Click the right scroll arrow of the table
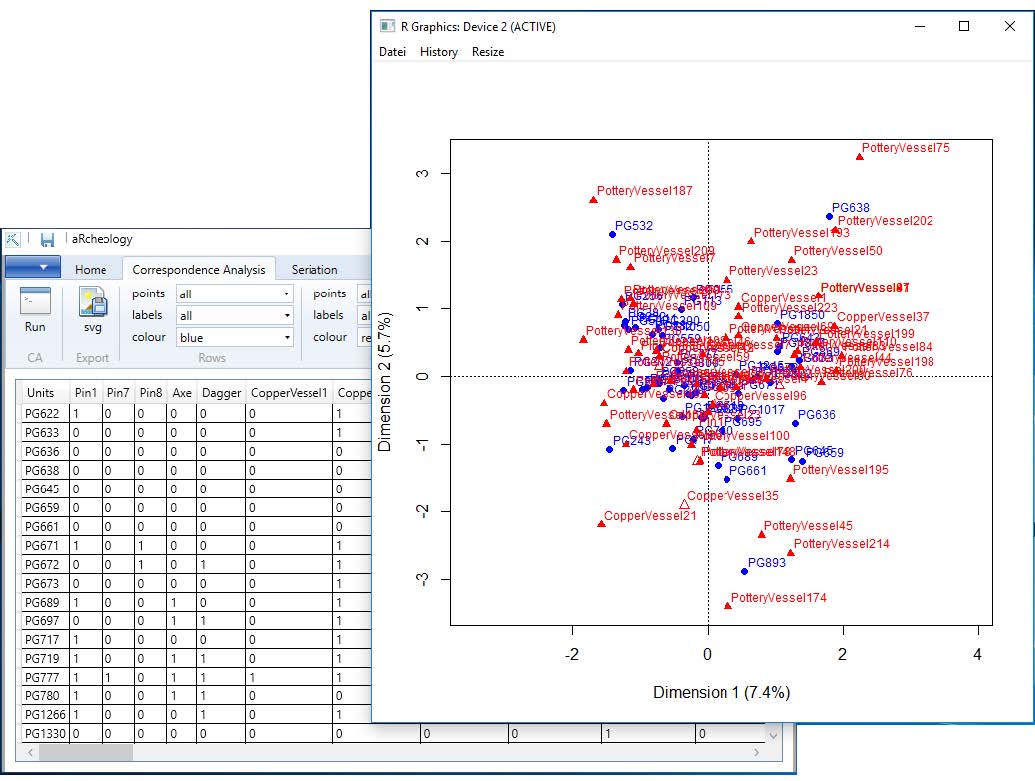Viewport: 1035px width, 781px height. 756,752
